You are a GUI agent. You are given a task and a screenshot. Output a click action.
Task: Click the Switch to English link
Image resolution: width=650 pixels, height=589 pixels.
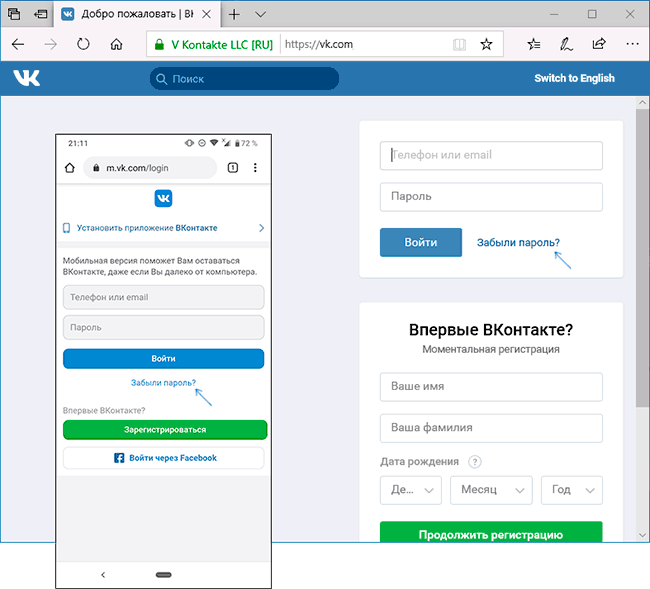pos(574,78)
